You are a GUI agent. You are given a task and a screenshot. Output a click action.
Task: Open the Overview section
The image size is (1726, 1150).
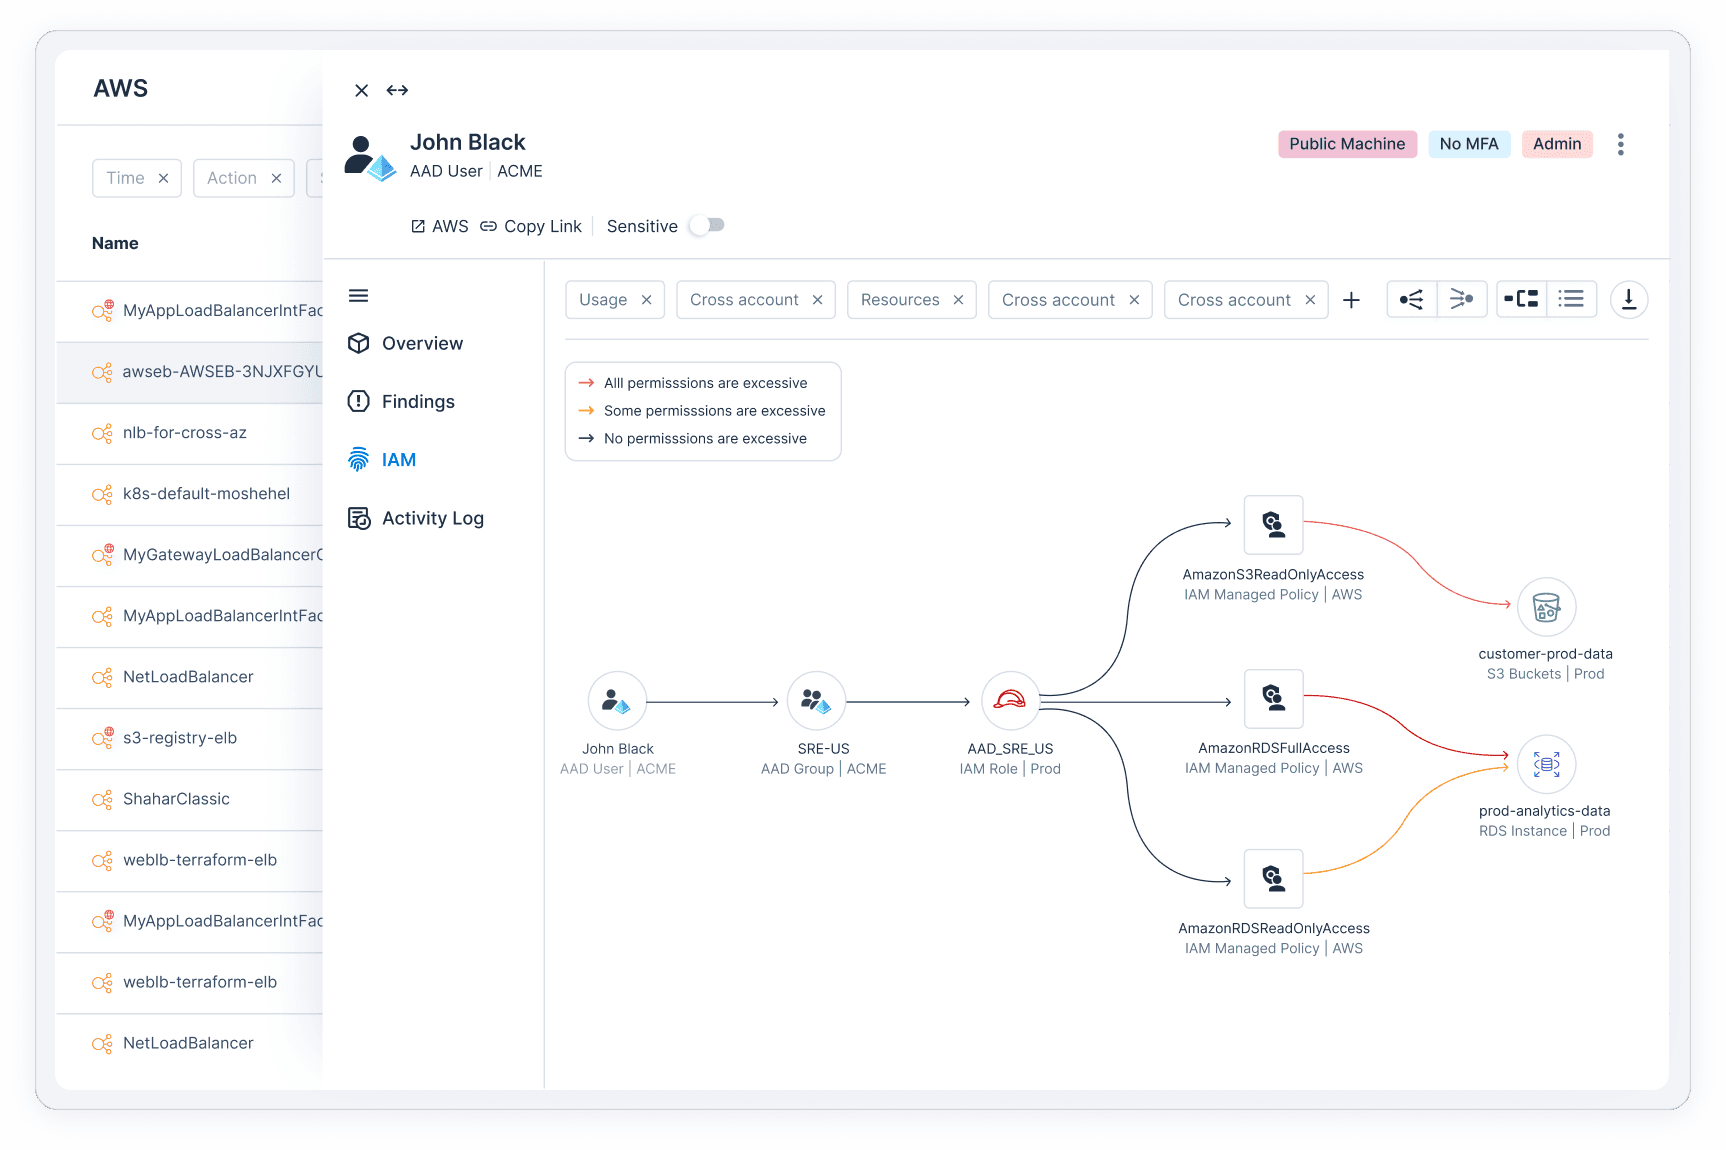point(405,343)
